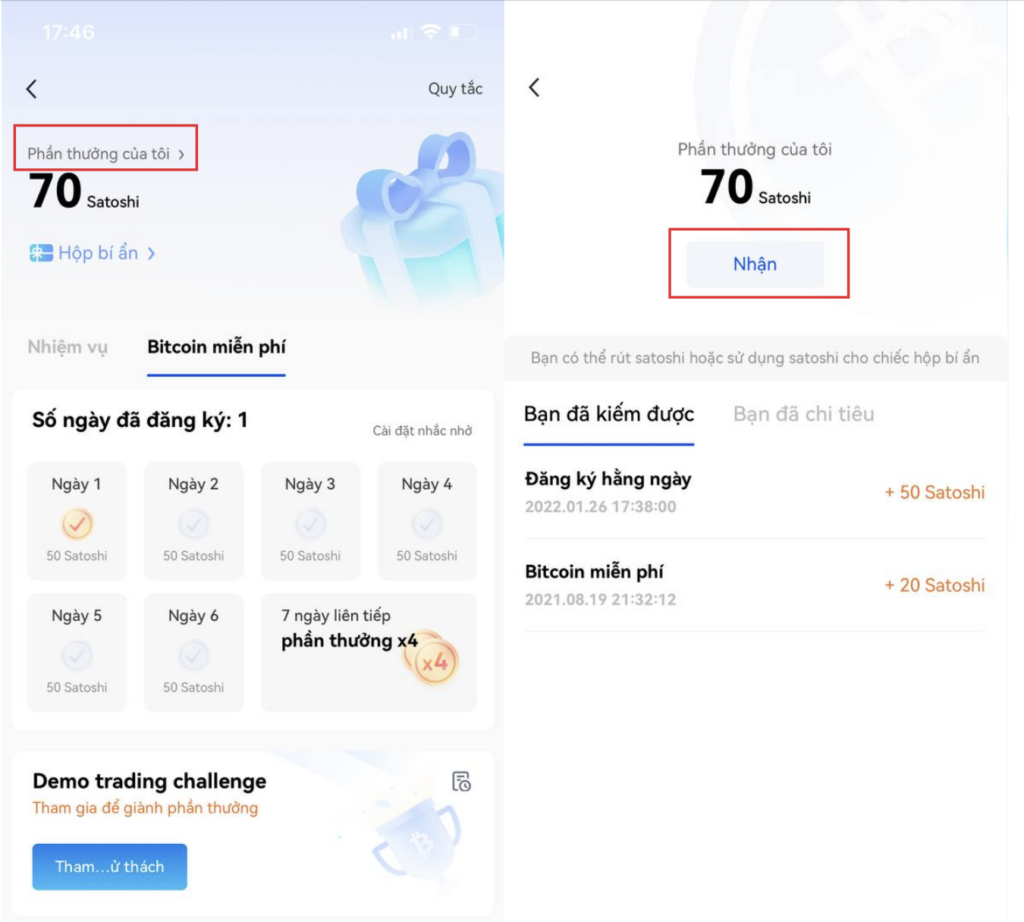This screenshot has width=1024, height=922.
Task: Tap the checked Ngày 1 check-in mark
Action: pyautogui.click(x=77, y=524)
